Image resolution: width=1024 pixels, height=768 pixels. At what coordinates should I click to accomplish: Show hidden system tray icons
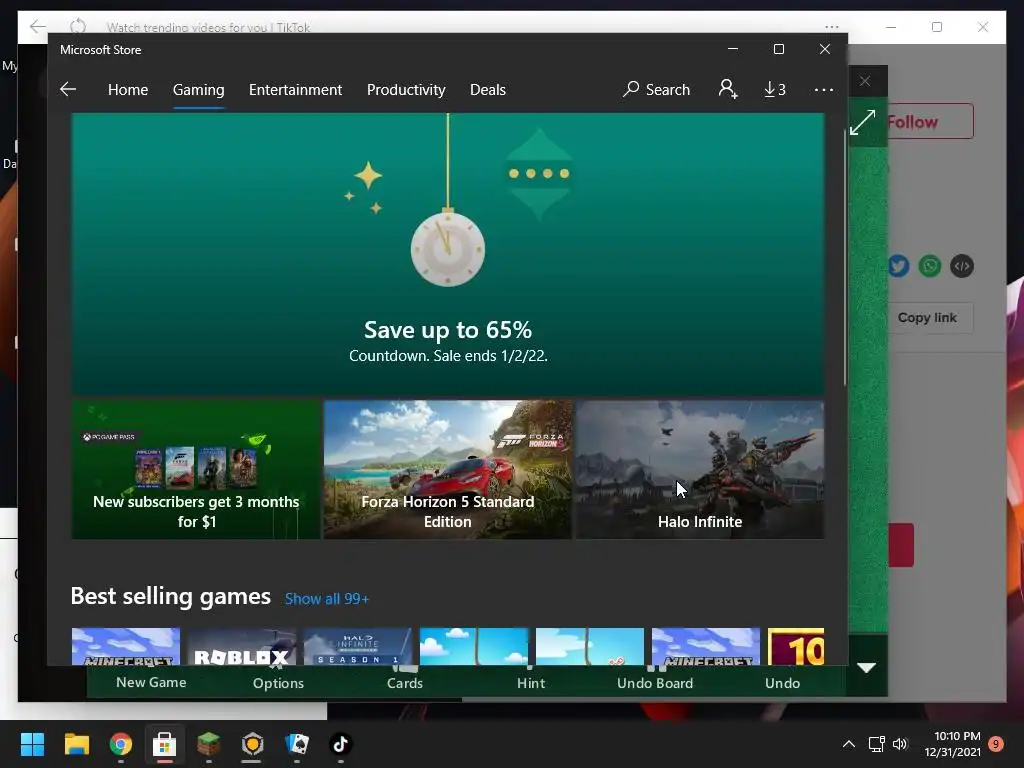(x=848, y=744)
